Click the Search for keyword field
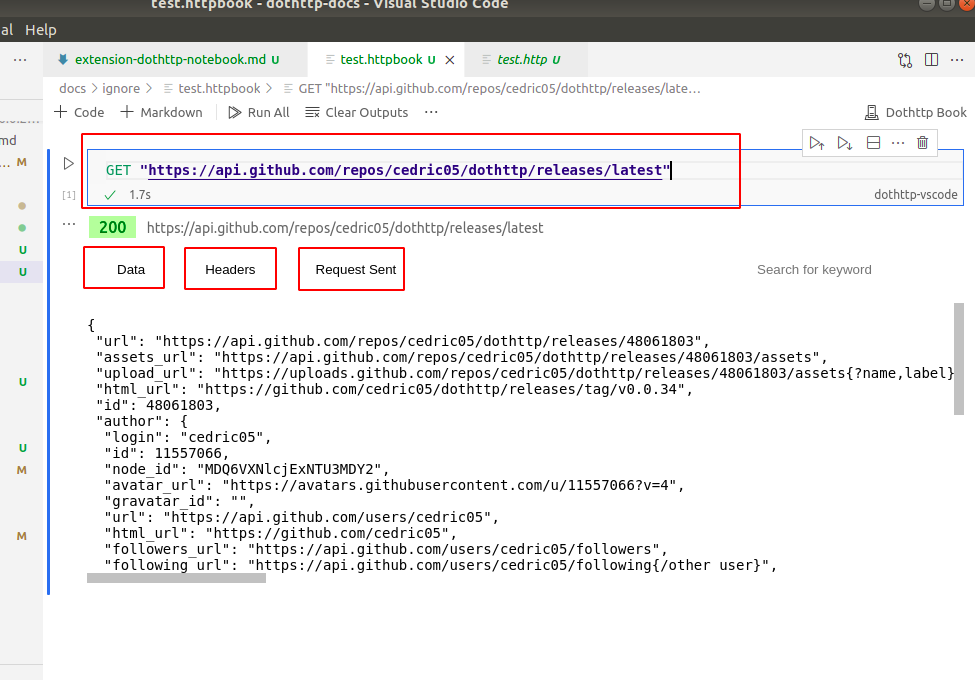The height and width of the screenshot is (680, 975). click(x=814, y=270)
